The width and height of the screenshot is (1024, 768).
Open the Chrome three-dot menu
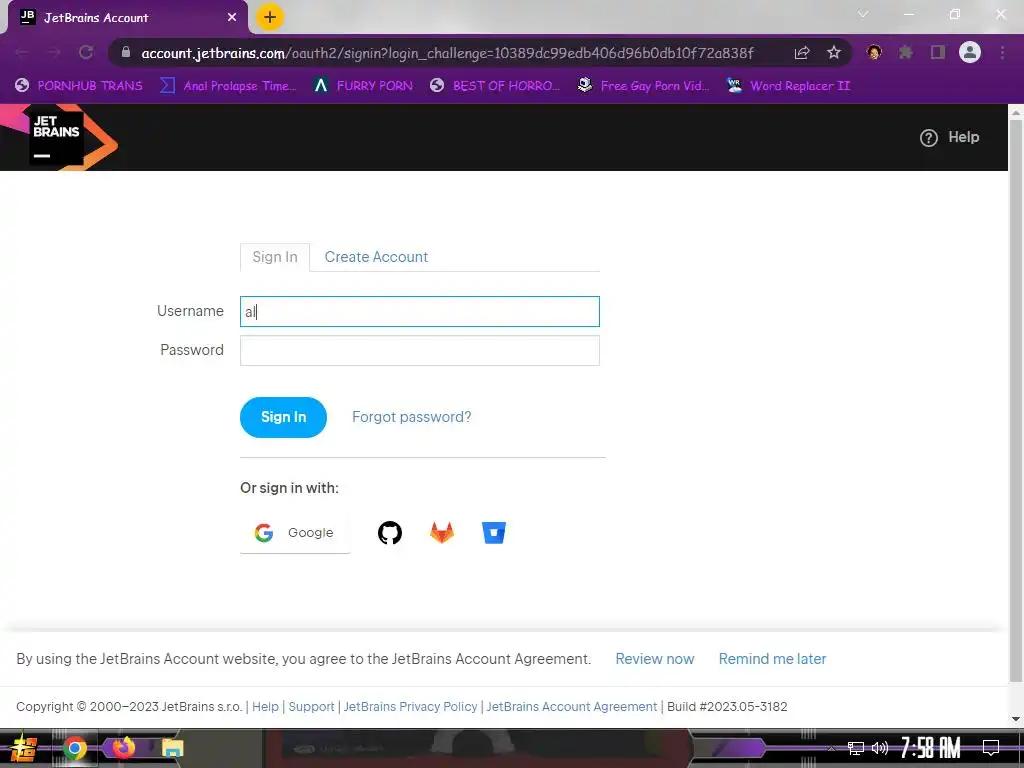(1002, 52)
